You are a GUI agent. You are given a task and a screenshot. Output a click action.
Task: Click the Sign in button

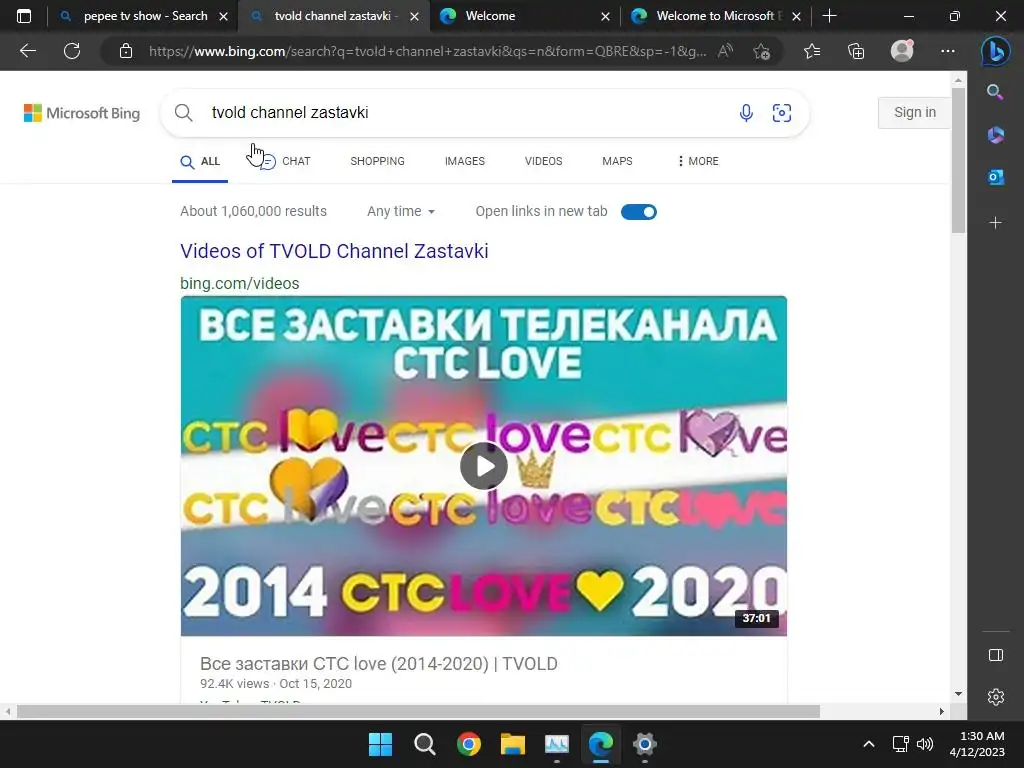[x=914, y=112]
